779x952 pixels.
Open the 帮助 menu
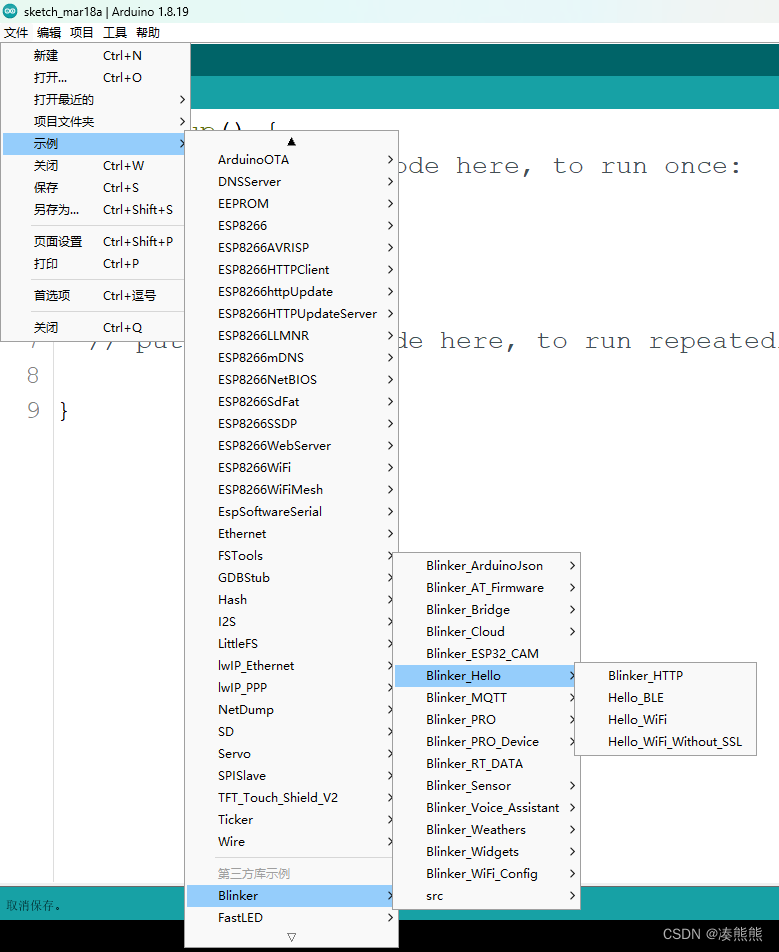(148, 33)
